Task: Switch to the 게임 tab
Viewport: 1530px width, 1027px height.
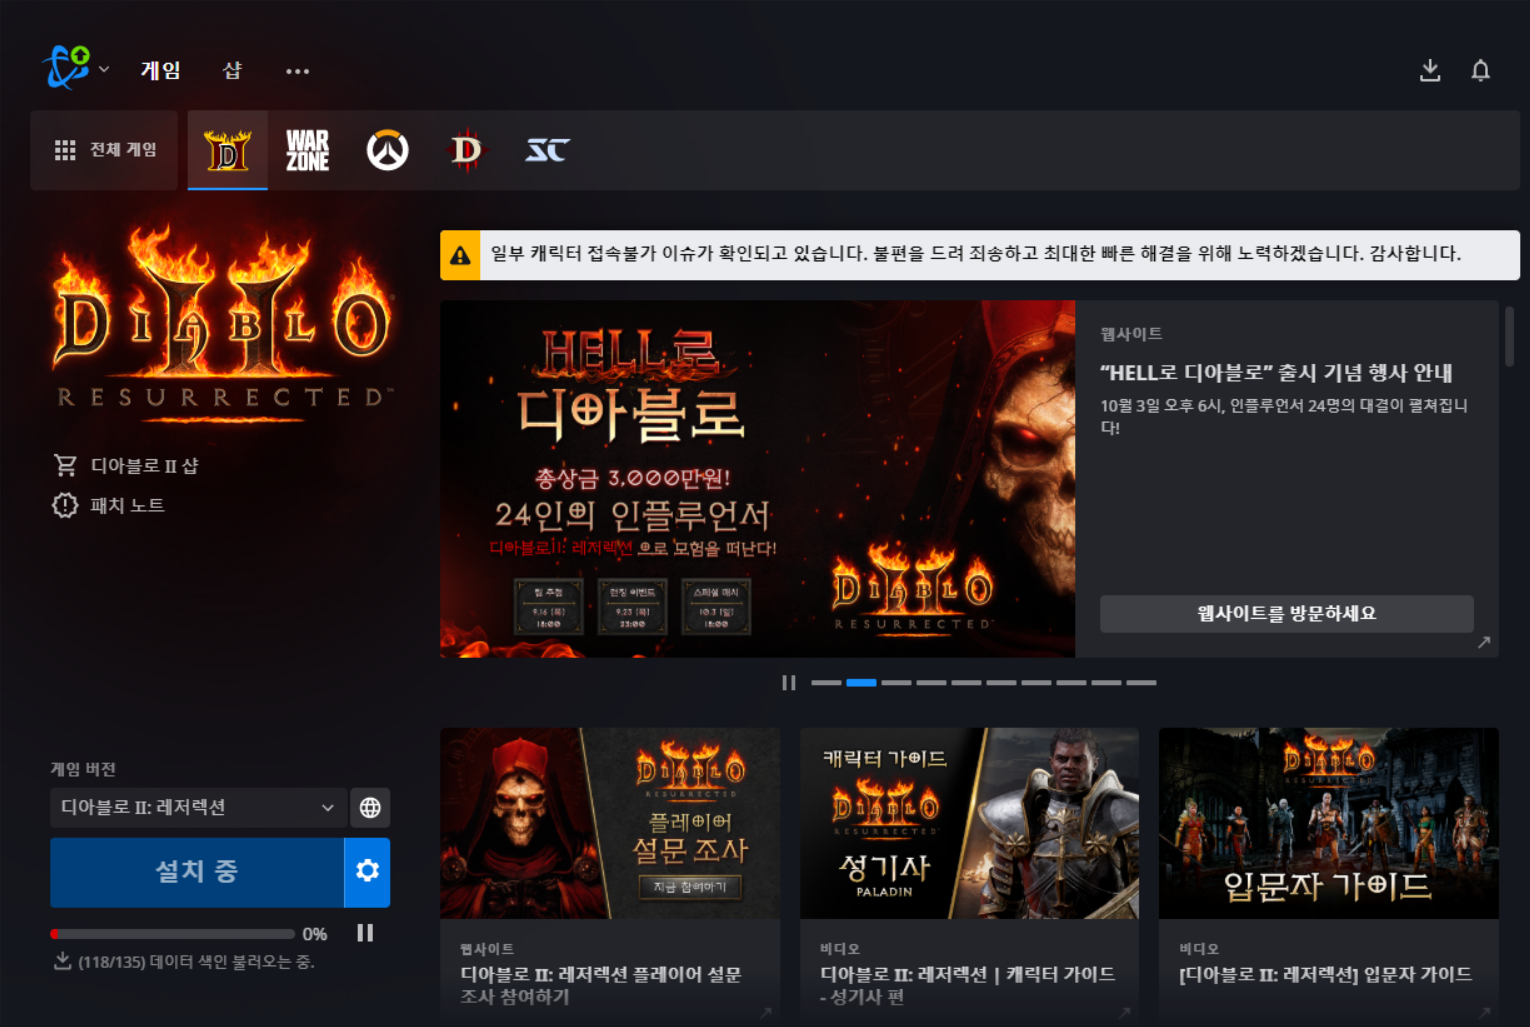Action: [160, 70]
